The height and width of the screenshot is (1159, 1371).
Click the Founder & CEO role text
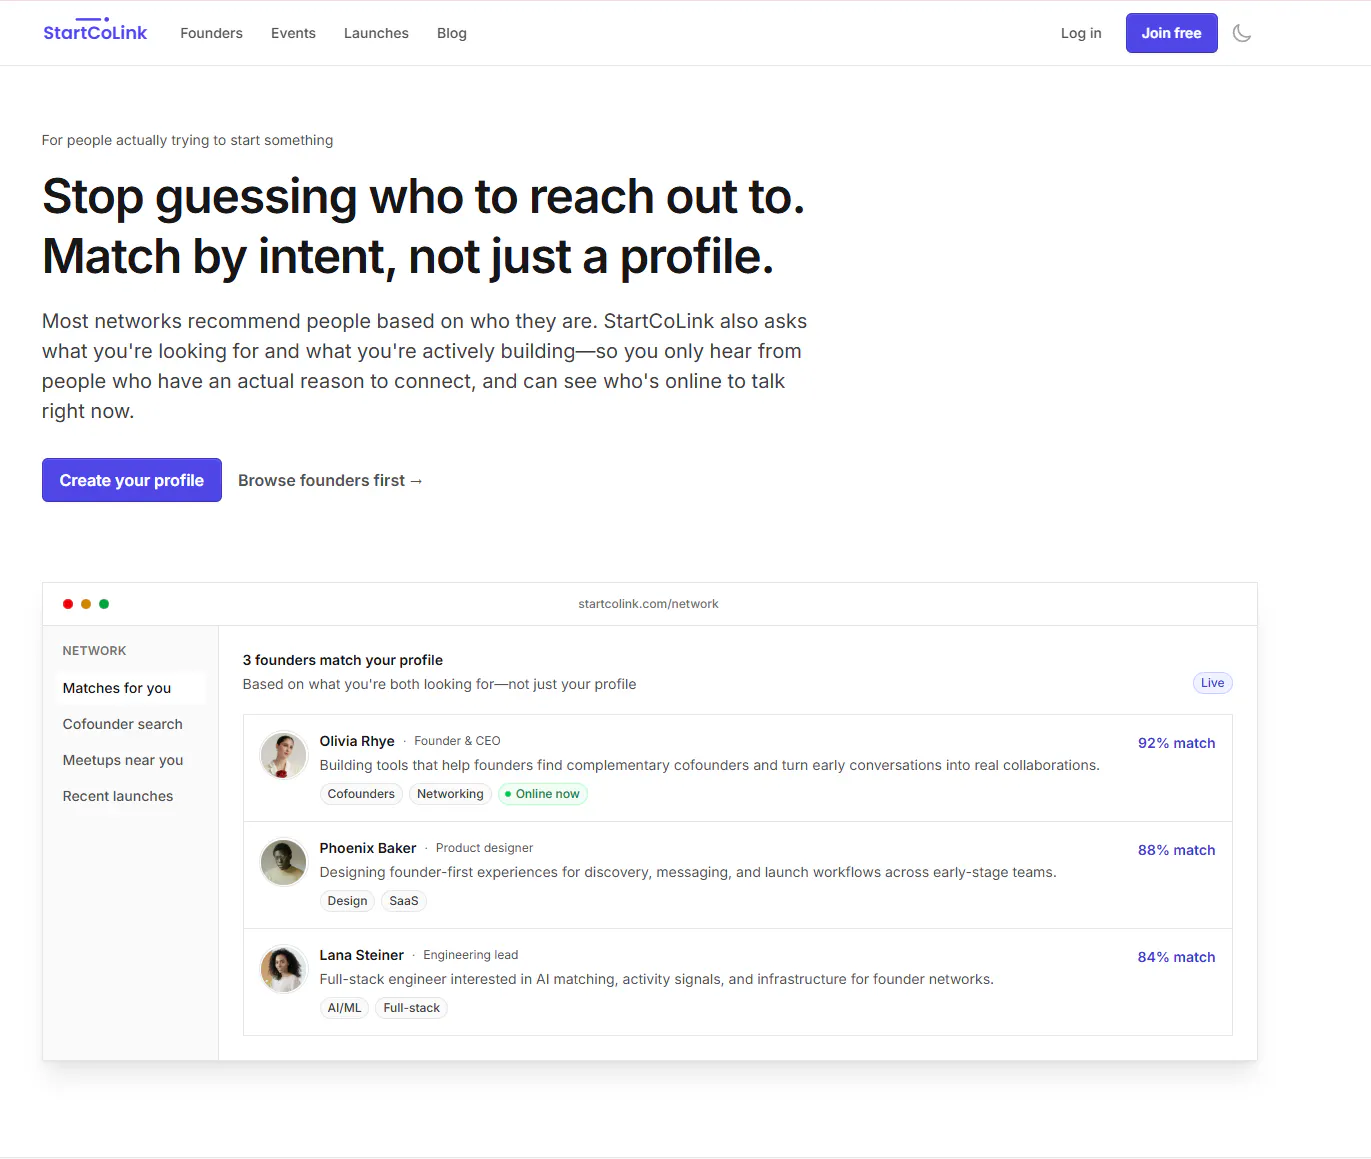(x=457, y=741)
